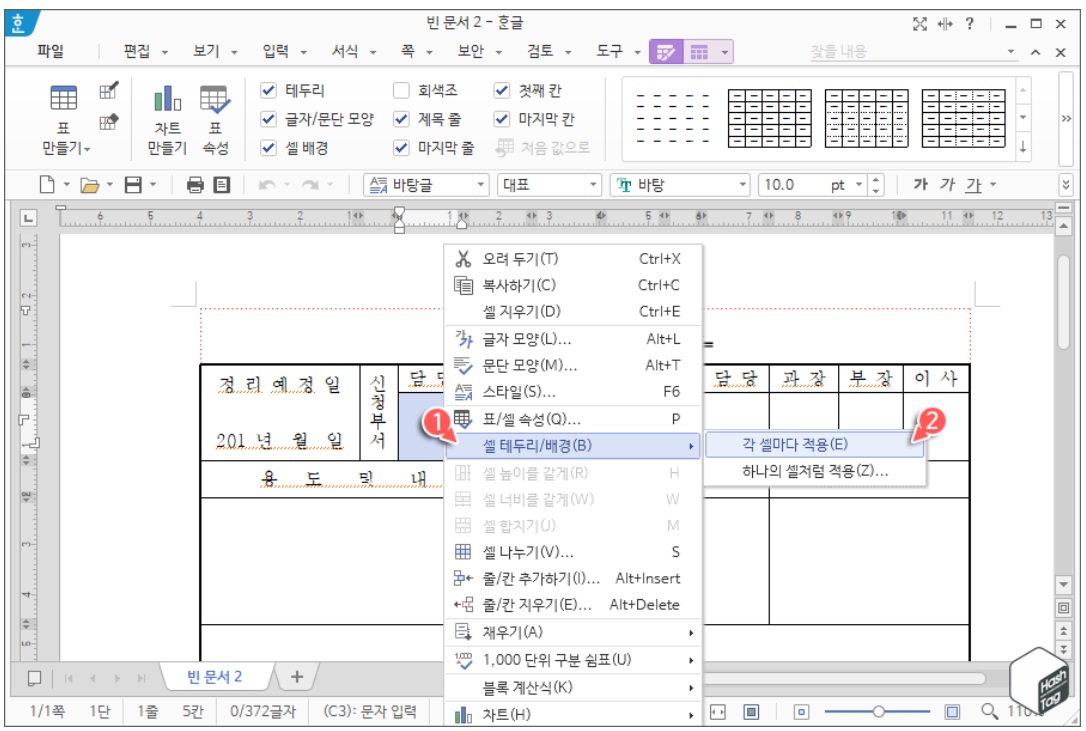
Task: Choose 각 셀마다 적용(E) submenu item
Action: tap(814, 445)
